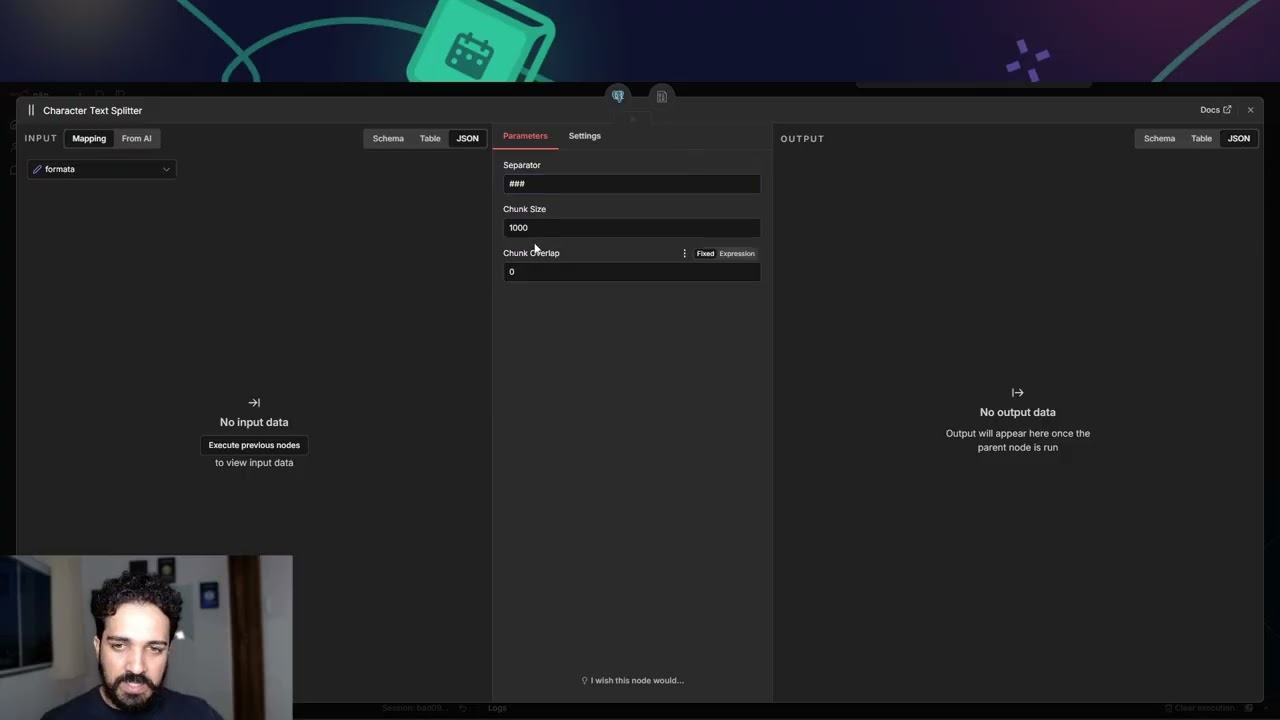Screen dimensions: 1280x720
Task: Show input Table view
Action: [430, 139]
